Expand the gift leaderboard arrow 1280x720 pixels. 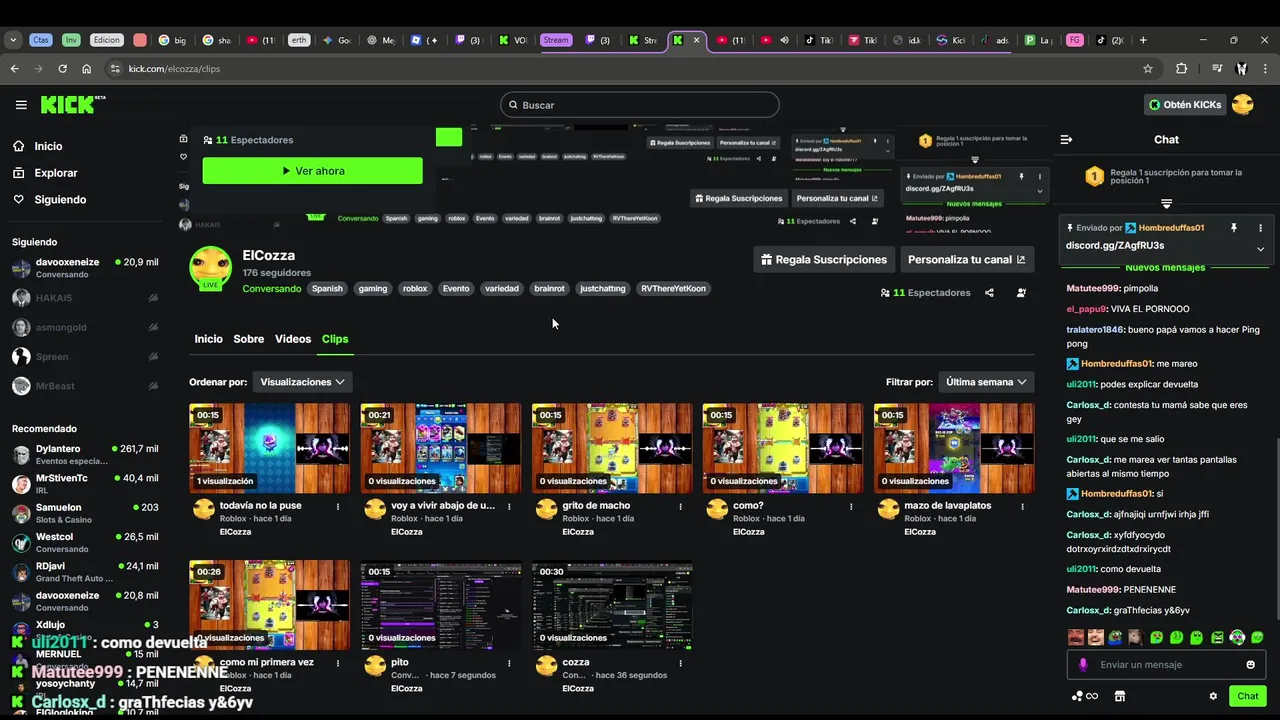coord(1166,203)
